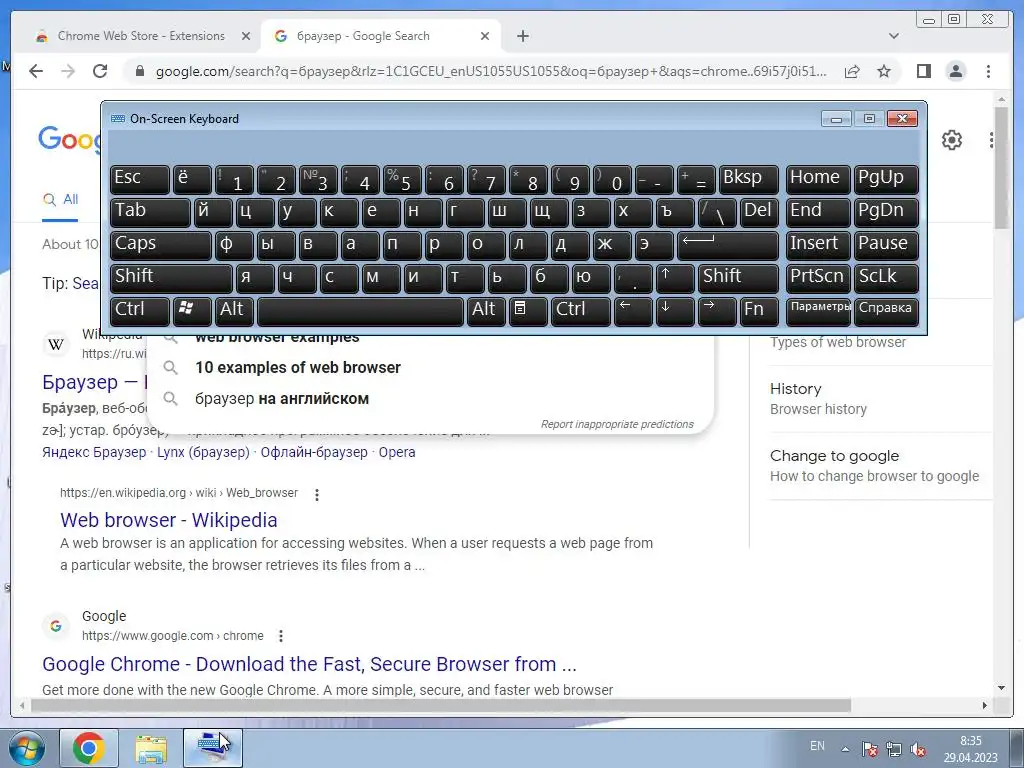Open the Яндекс Браузер sublink

coord(94,452)
